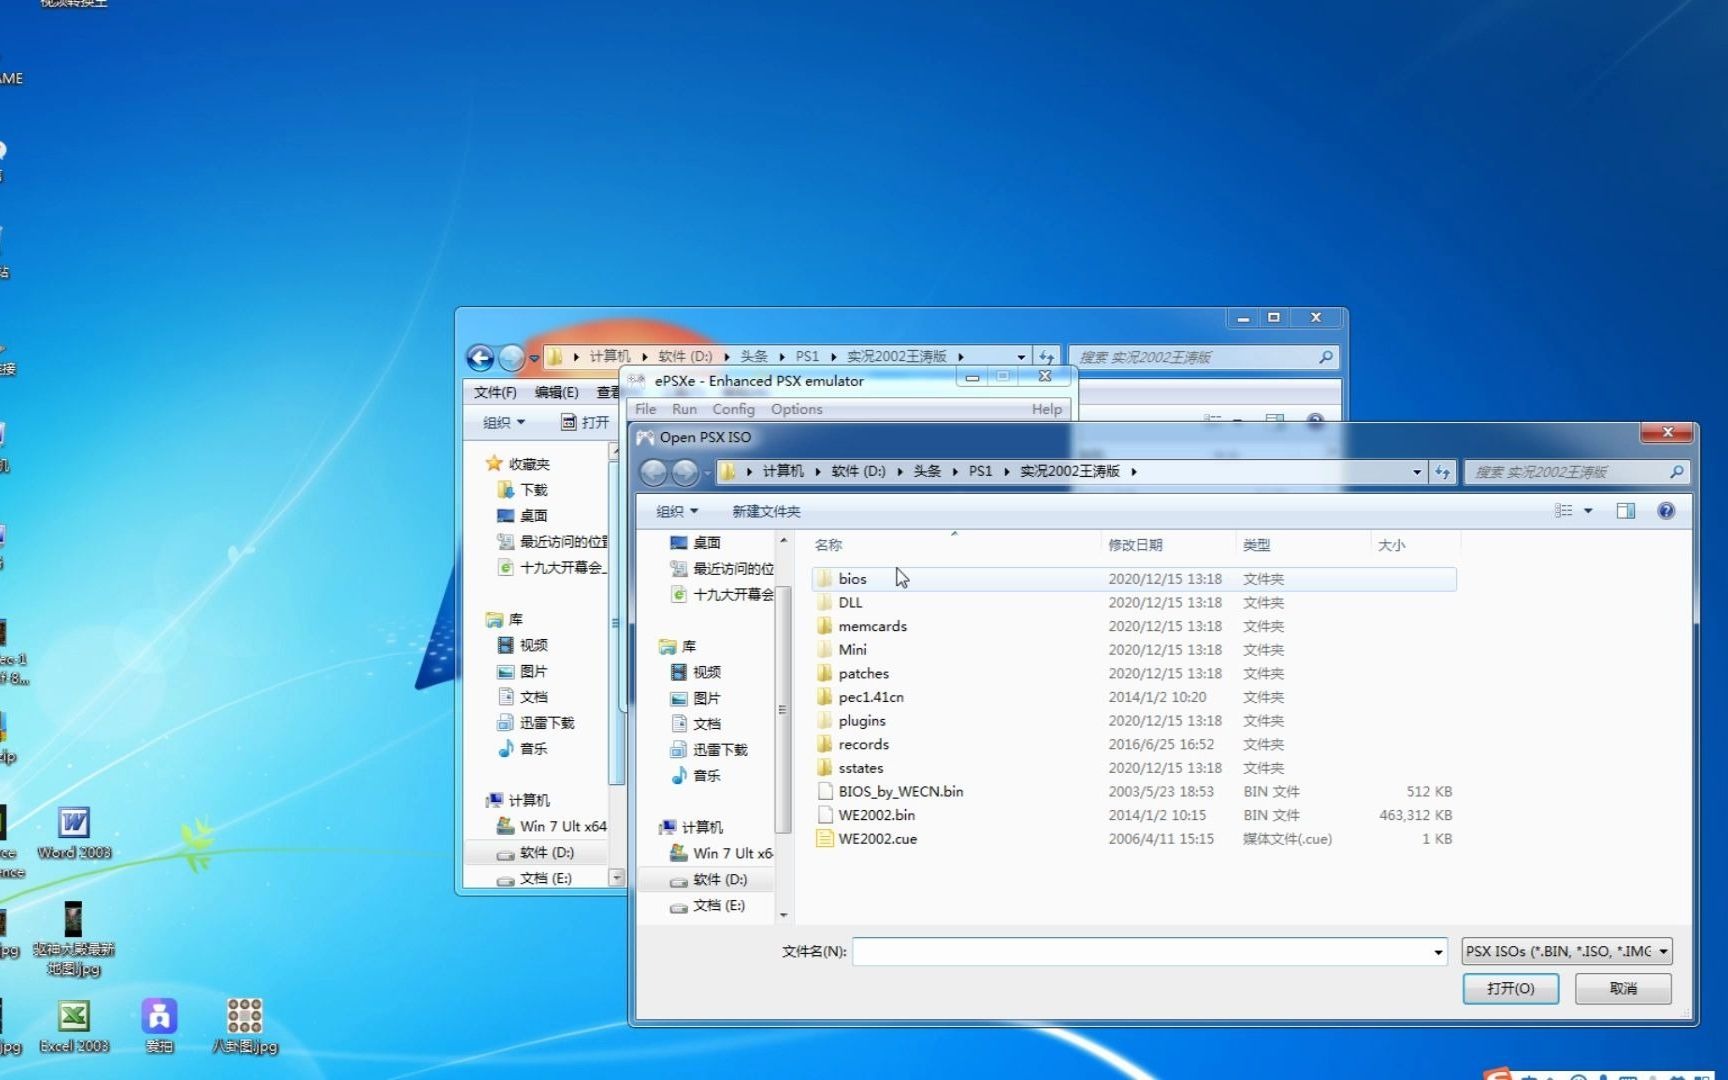Select file WE2002.cue
This screenshot has width=1728, height=1080.
[1133, 839]
